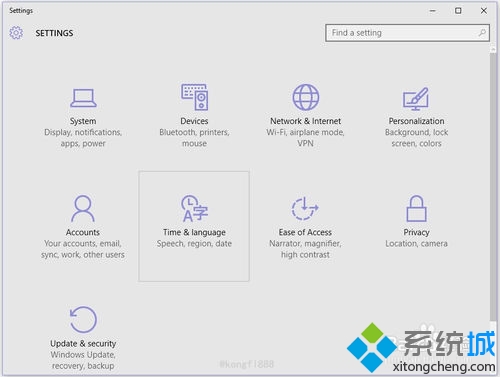Maximize the Settings window
This screenshot has height=377, width=500.
(458, 11)
